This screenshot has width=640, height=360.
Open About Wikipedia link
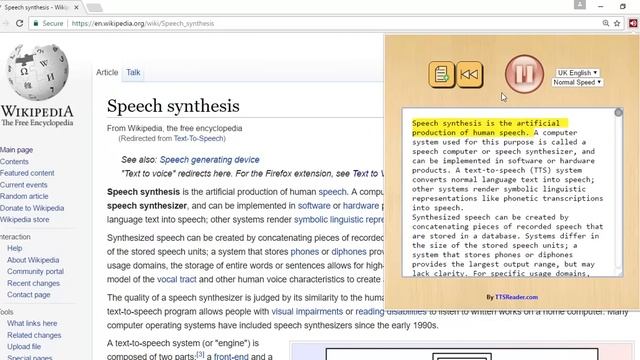(33, 260)
